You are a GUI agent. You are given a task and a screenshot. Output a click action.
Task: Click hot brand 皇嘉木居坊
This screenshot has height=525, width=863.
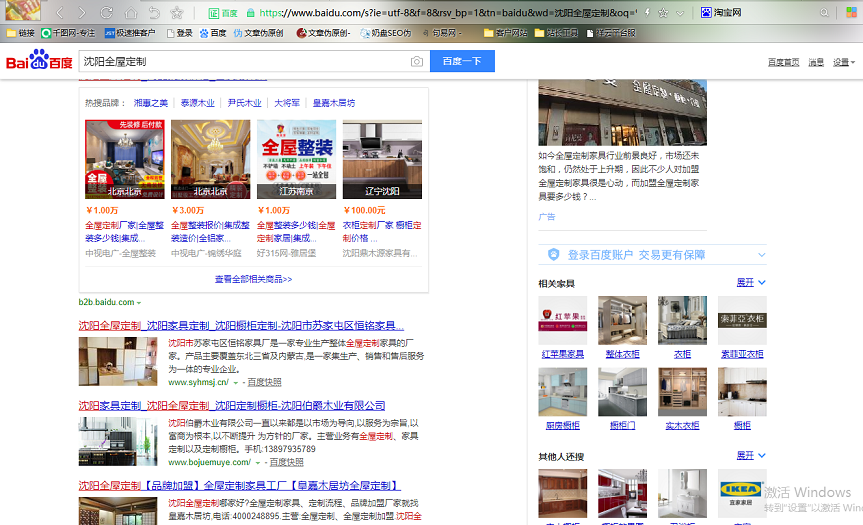334,103
